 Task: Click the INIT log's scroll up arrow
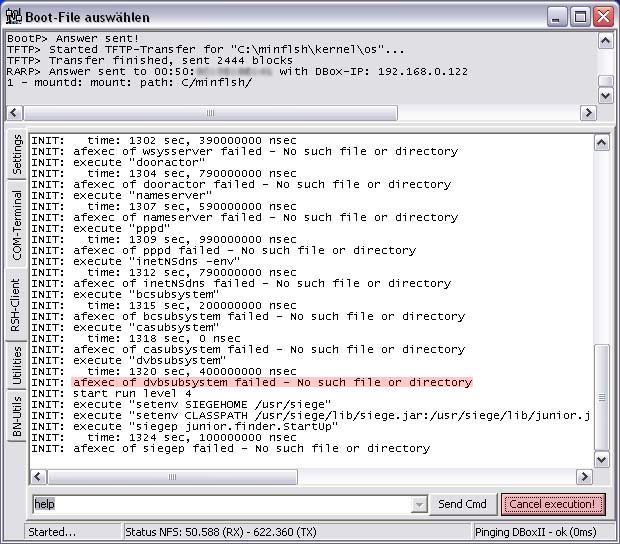click(x=601, y=143)
